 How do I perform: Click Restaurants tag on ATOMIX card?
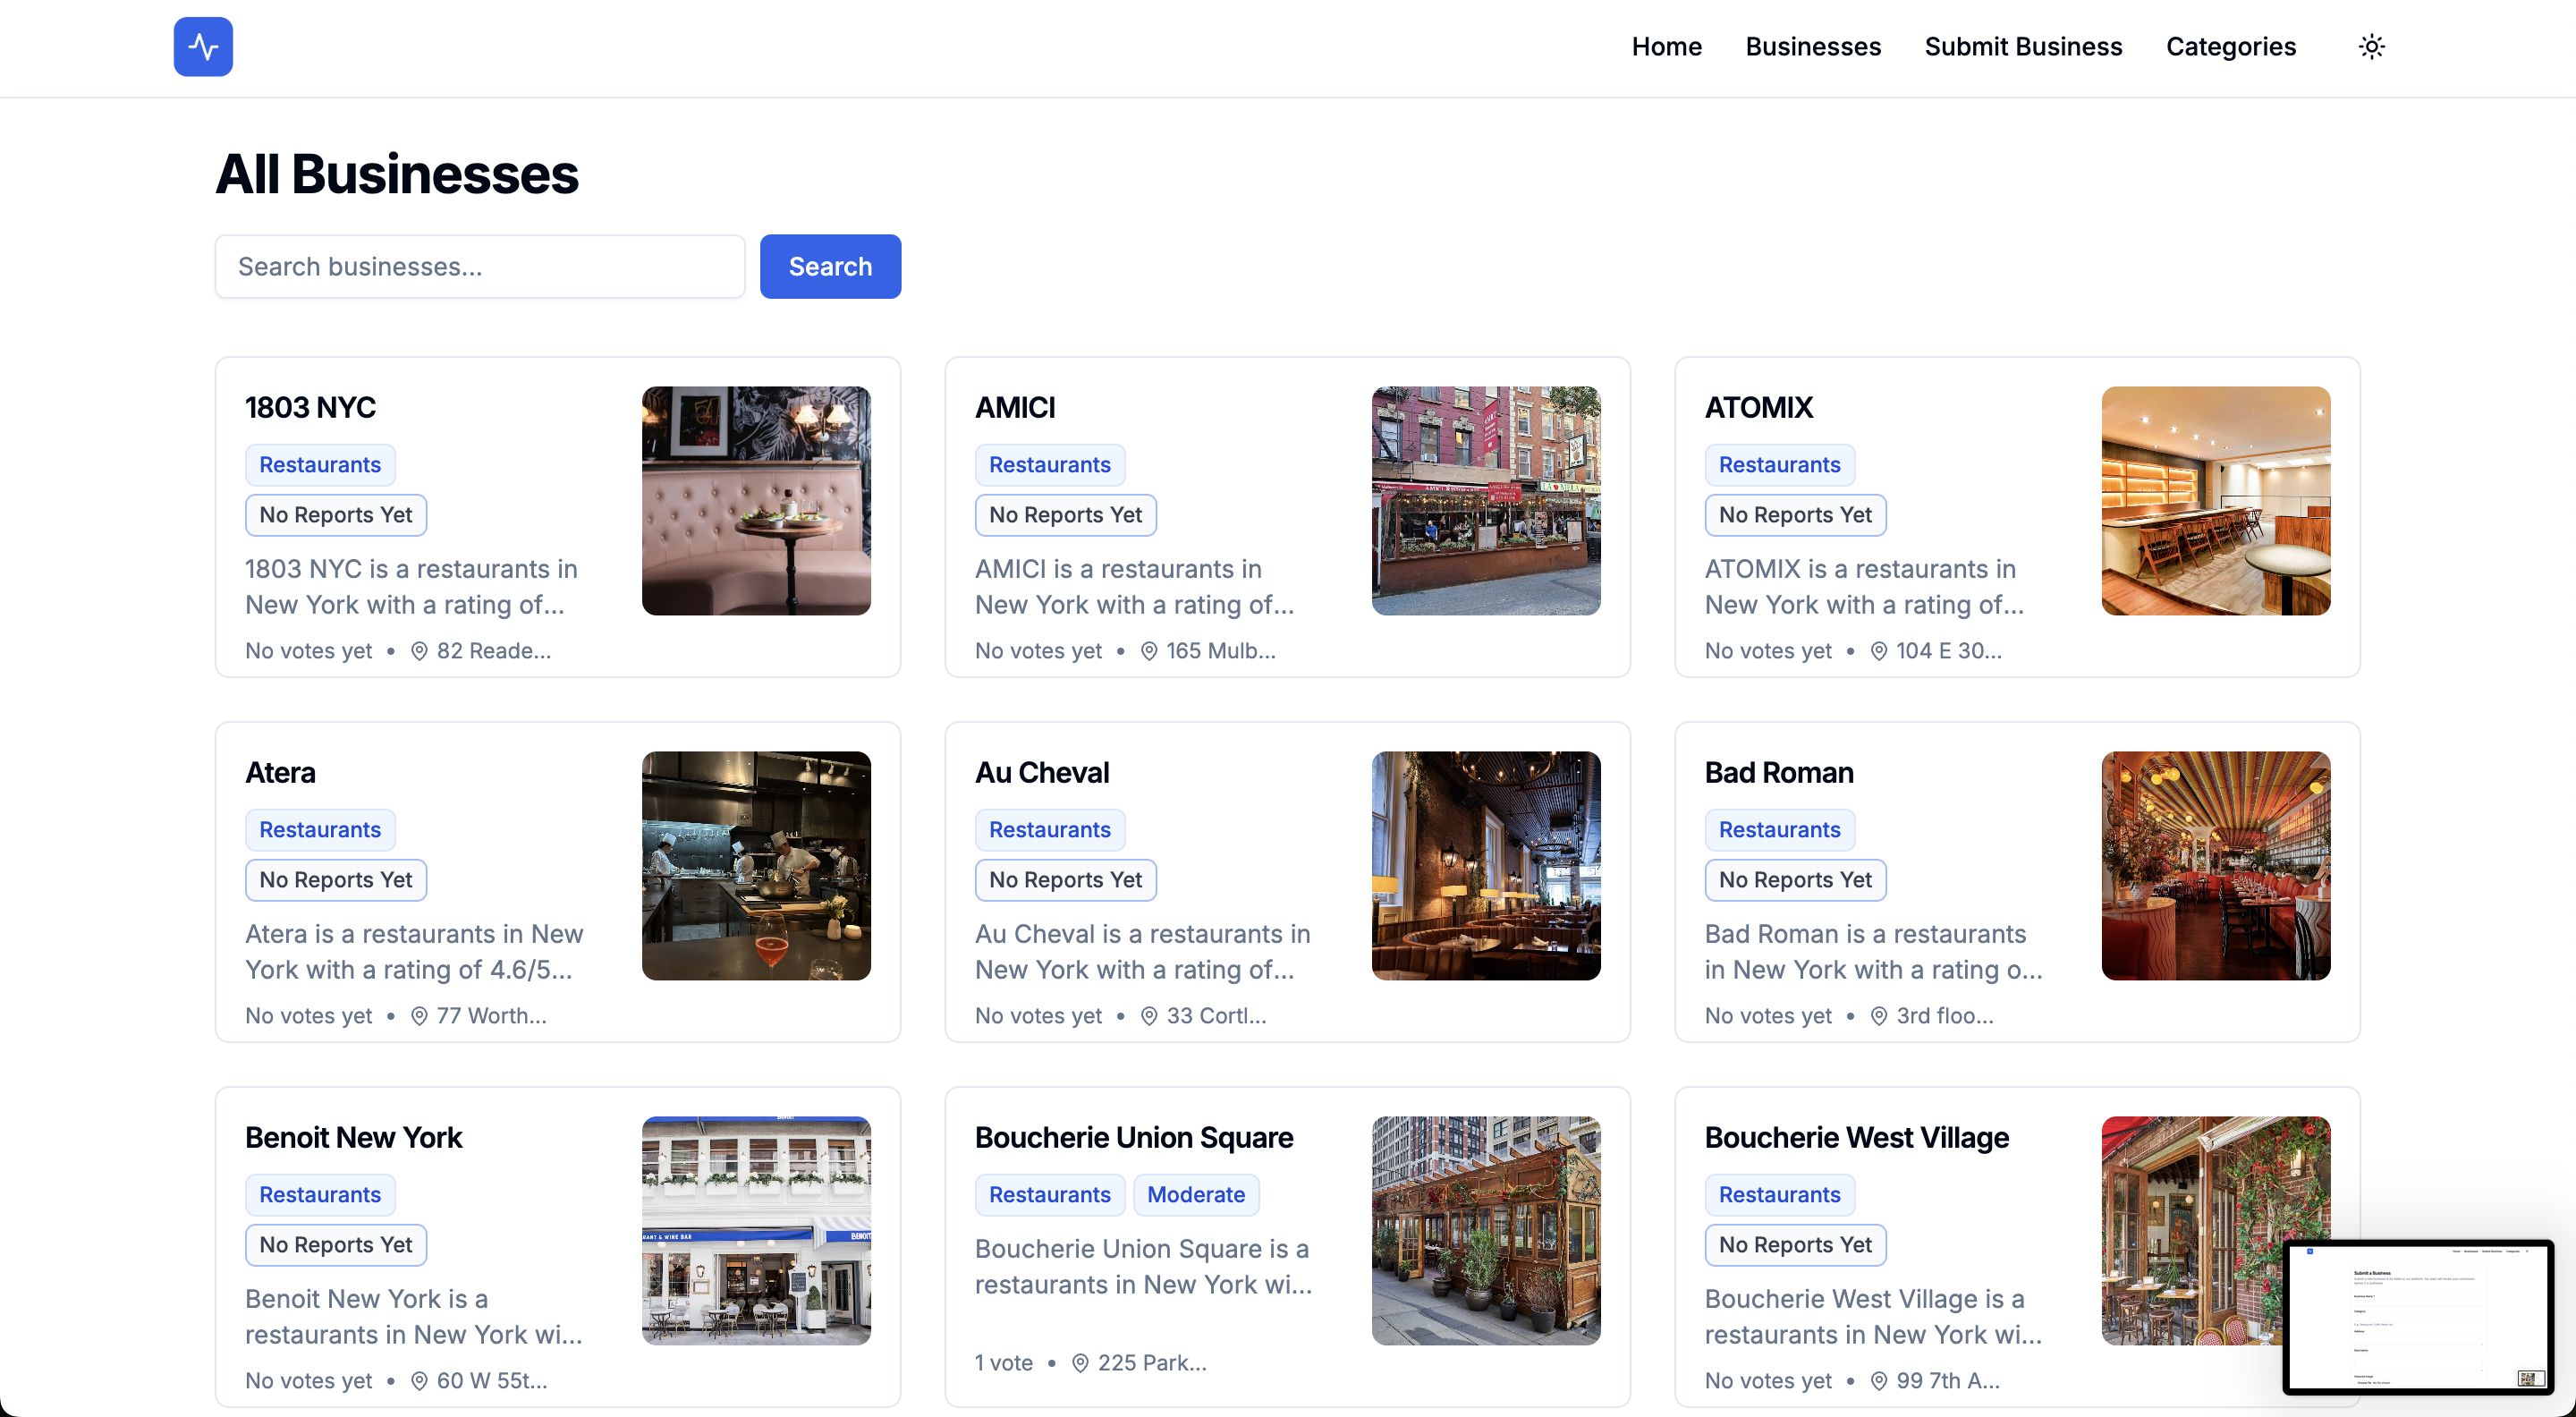[x=1780, y=465]
